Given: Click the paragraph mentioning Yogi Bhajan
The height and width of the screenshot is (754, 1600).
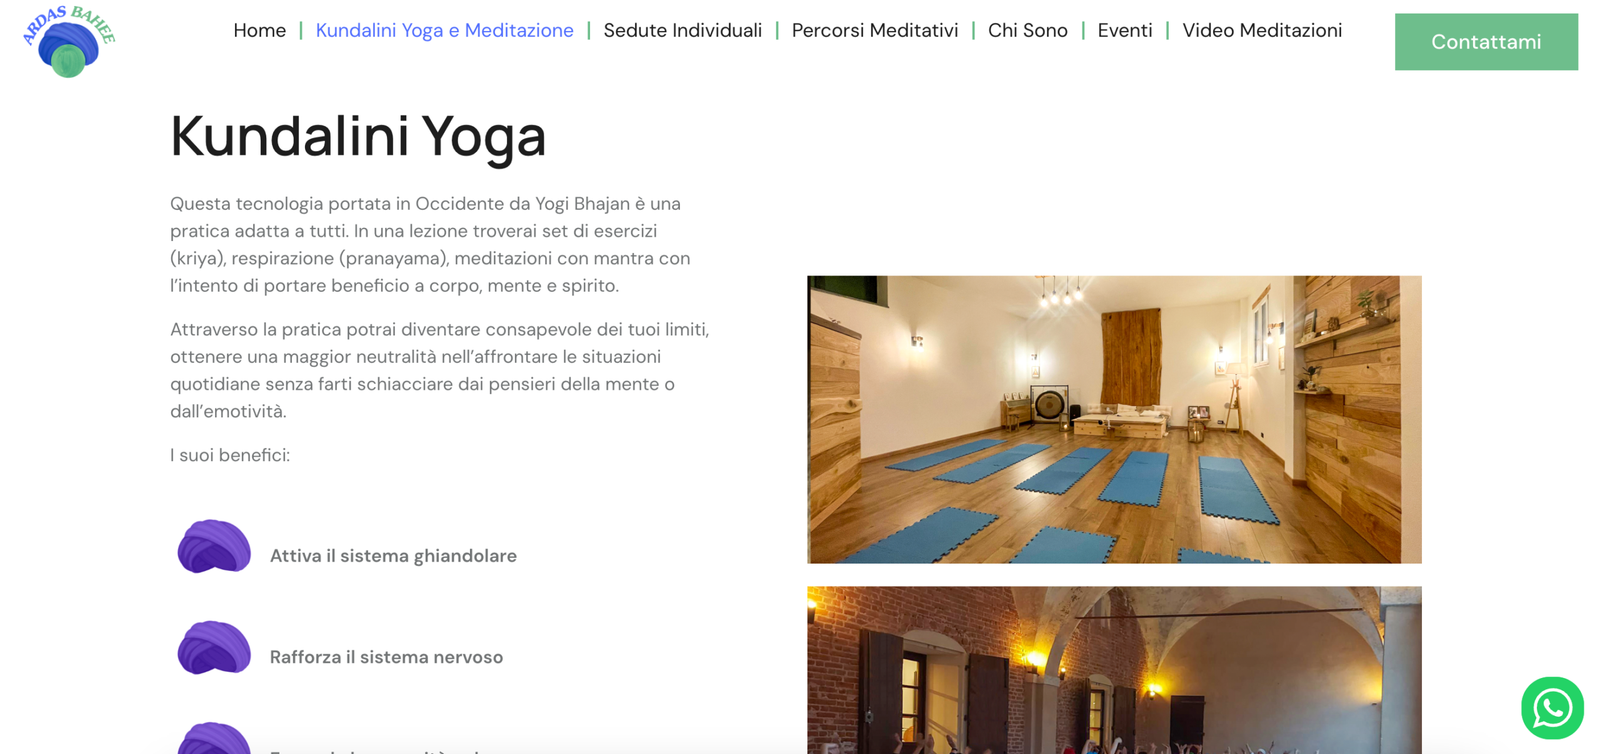Looking at the screenshot, I should pos(430,245).
